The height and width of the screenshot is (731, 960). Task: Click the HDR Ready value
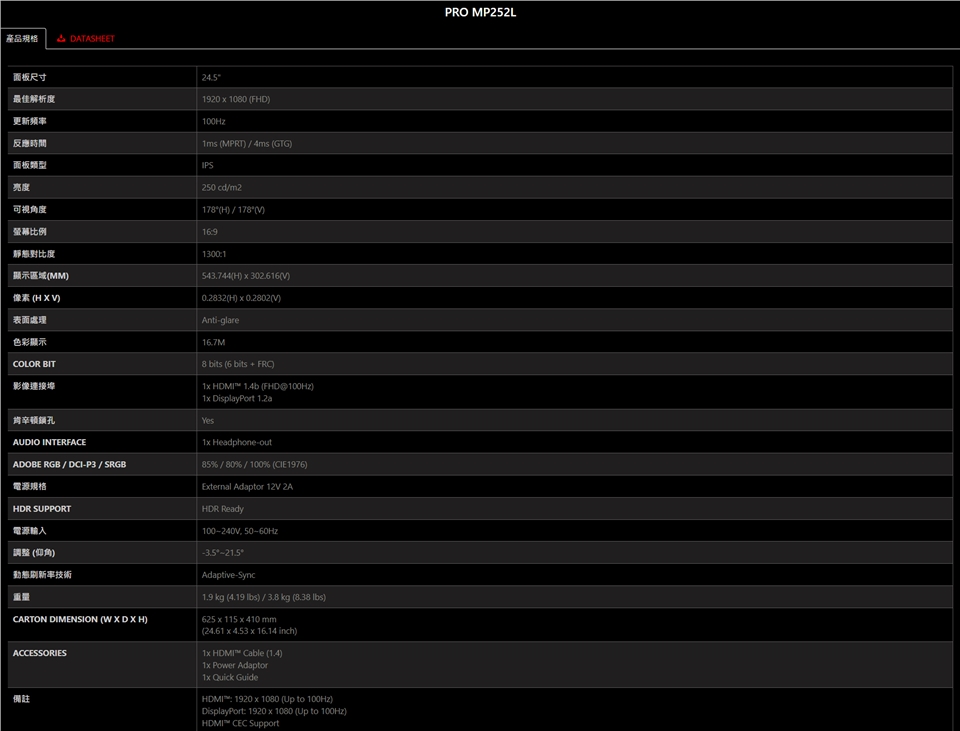click(223, 508)
